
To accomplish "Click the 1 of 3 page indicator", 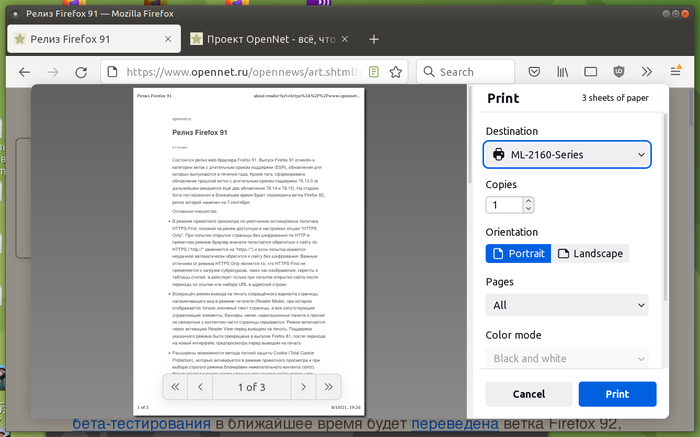I will pos(252,387).
